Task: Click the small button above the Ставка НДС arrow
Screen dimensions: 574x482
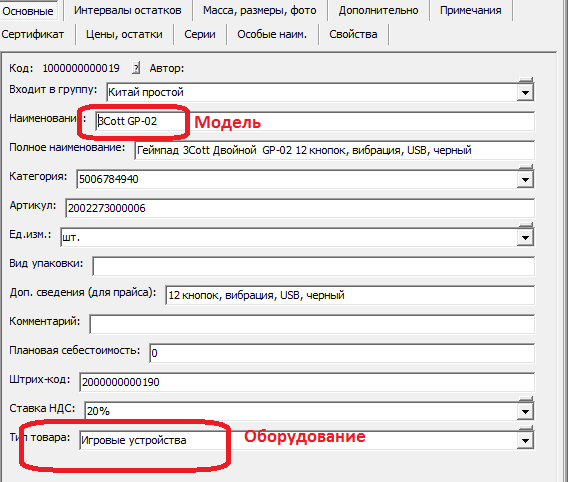Action: coord(526,399)
